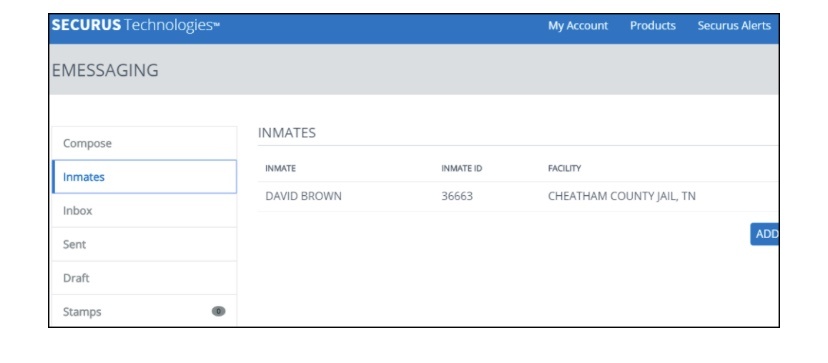Image resolution: width=828 pixels, height=363 pixels.
Task: Open the Stamps section
Action: 144,311
